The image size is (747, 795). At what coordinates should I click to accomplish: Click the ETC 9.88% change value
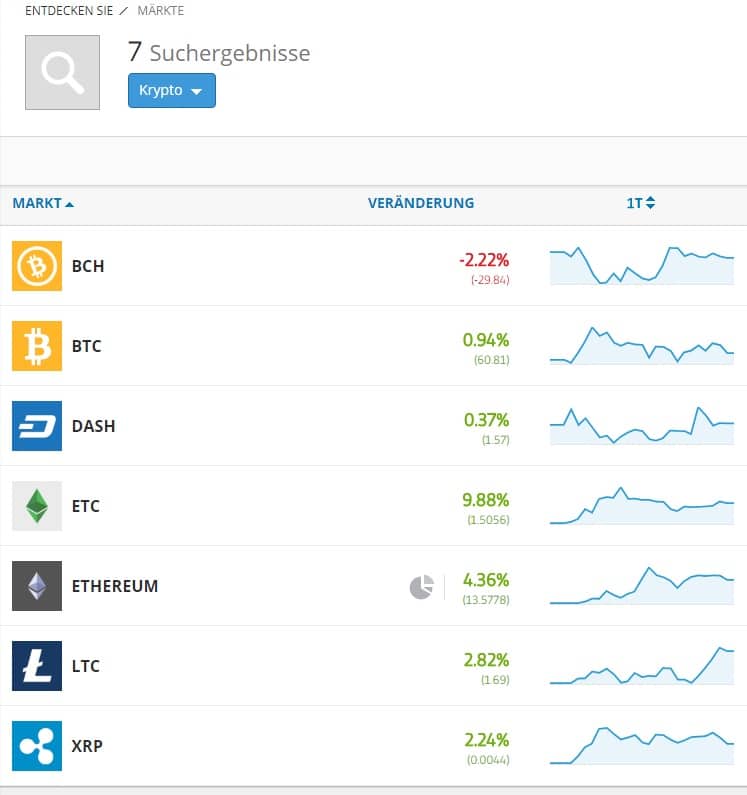click(486, 500)
